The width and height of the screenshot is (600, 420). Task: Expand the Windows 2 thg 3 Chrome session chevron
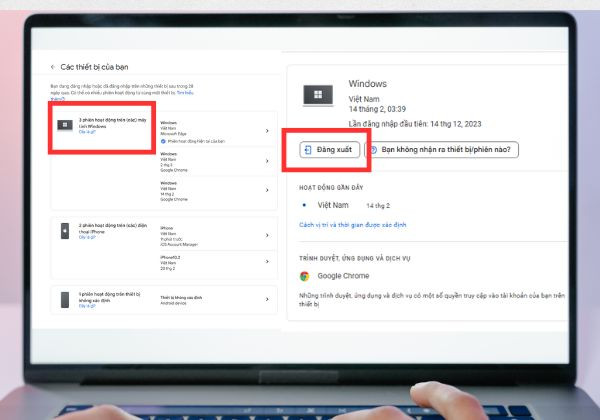pyautogui.click(x=267, y=161)
